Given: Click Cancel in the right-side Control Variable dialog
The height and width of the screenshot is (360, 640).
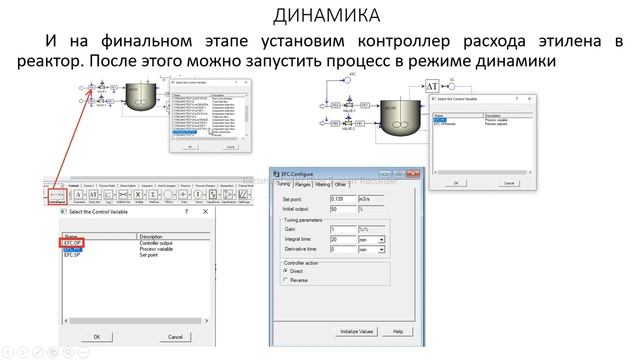Looking at the screenshot, I should pos(509,183).
